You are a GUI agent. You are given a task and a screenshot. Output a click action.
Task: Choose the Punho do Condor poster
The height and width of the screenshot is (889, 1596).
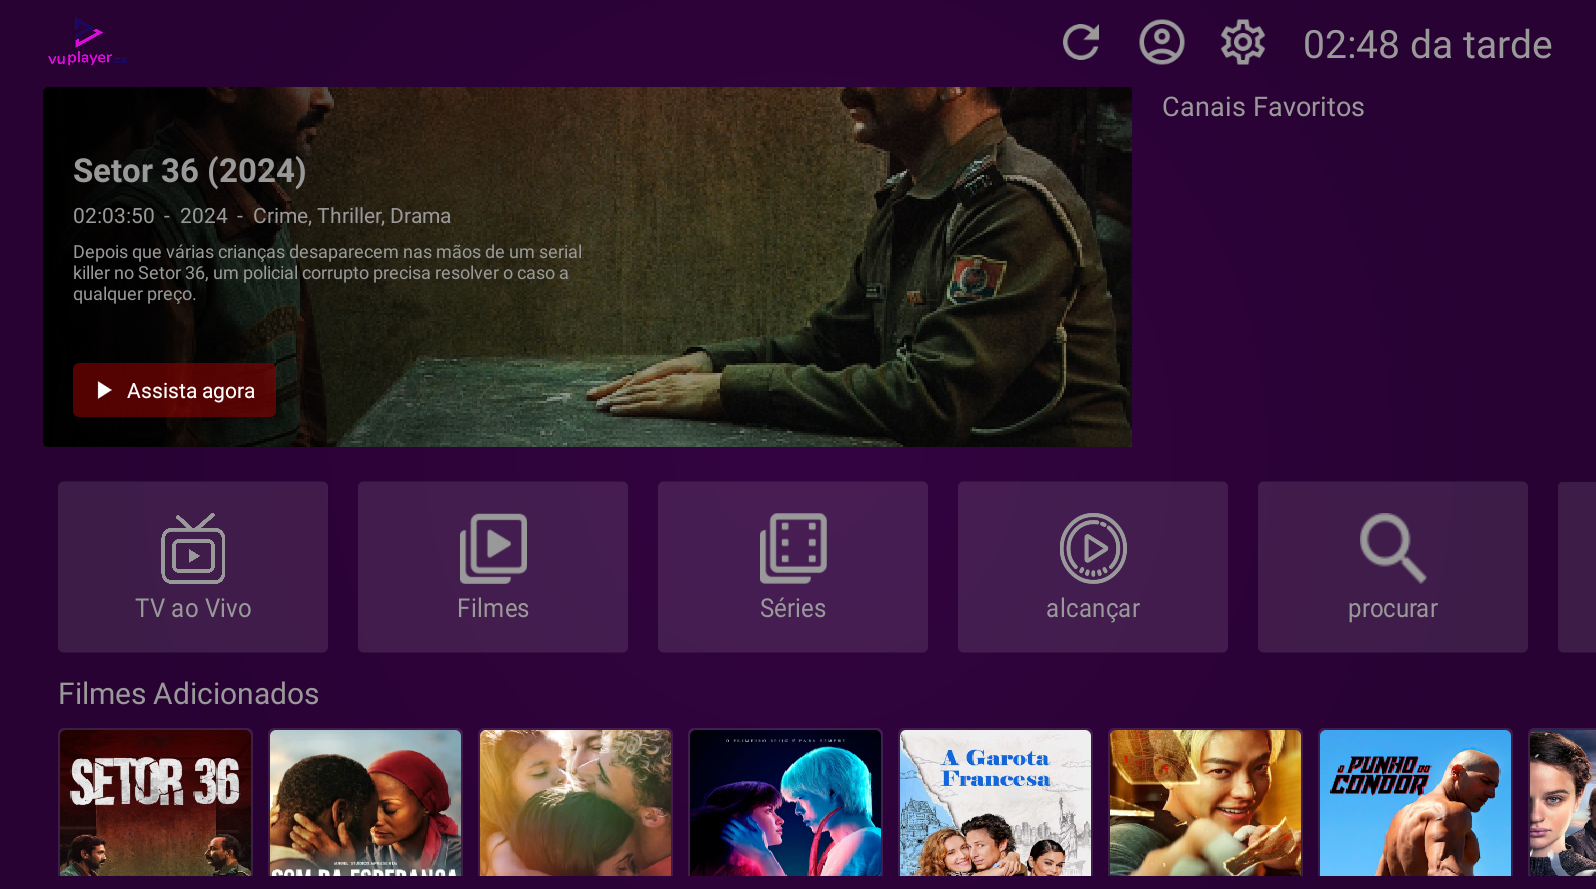tap(1415, 803)
